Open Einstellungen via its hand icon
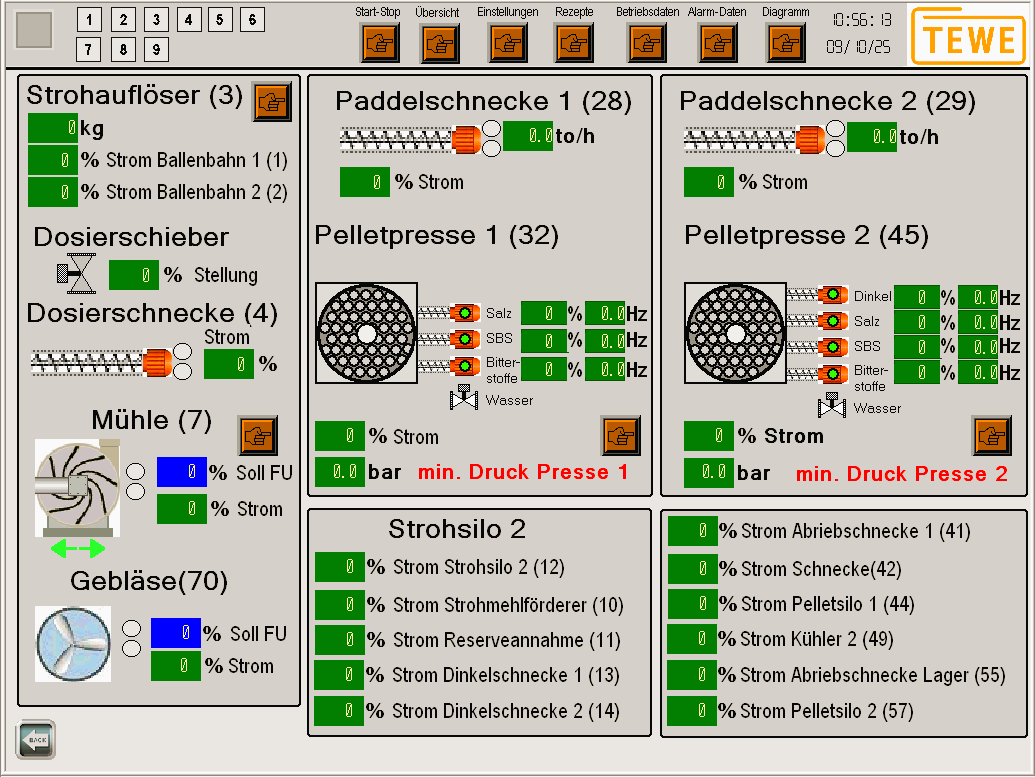1035x777 pixels. click(x=508, y=43)
